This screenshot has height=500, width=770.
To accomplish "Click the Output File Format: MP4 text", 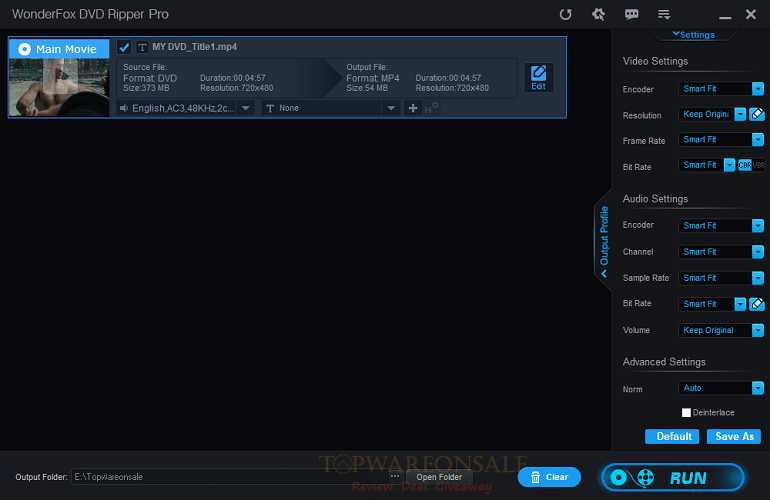I will pos(373,79).
